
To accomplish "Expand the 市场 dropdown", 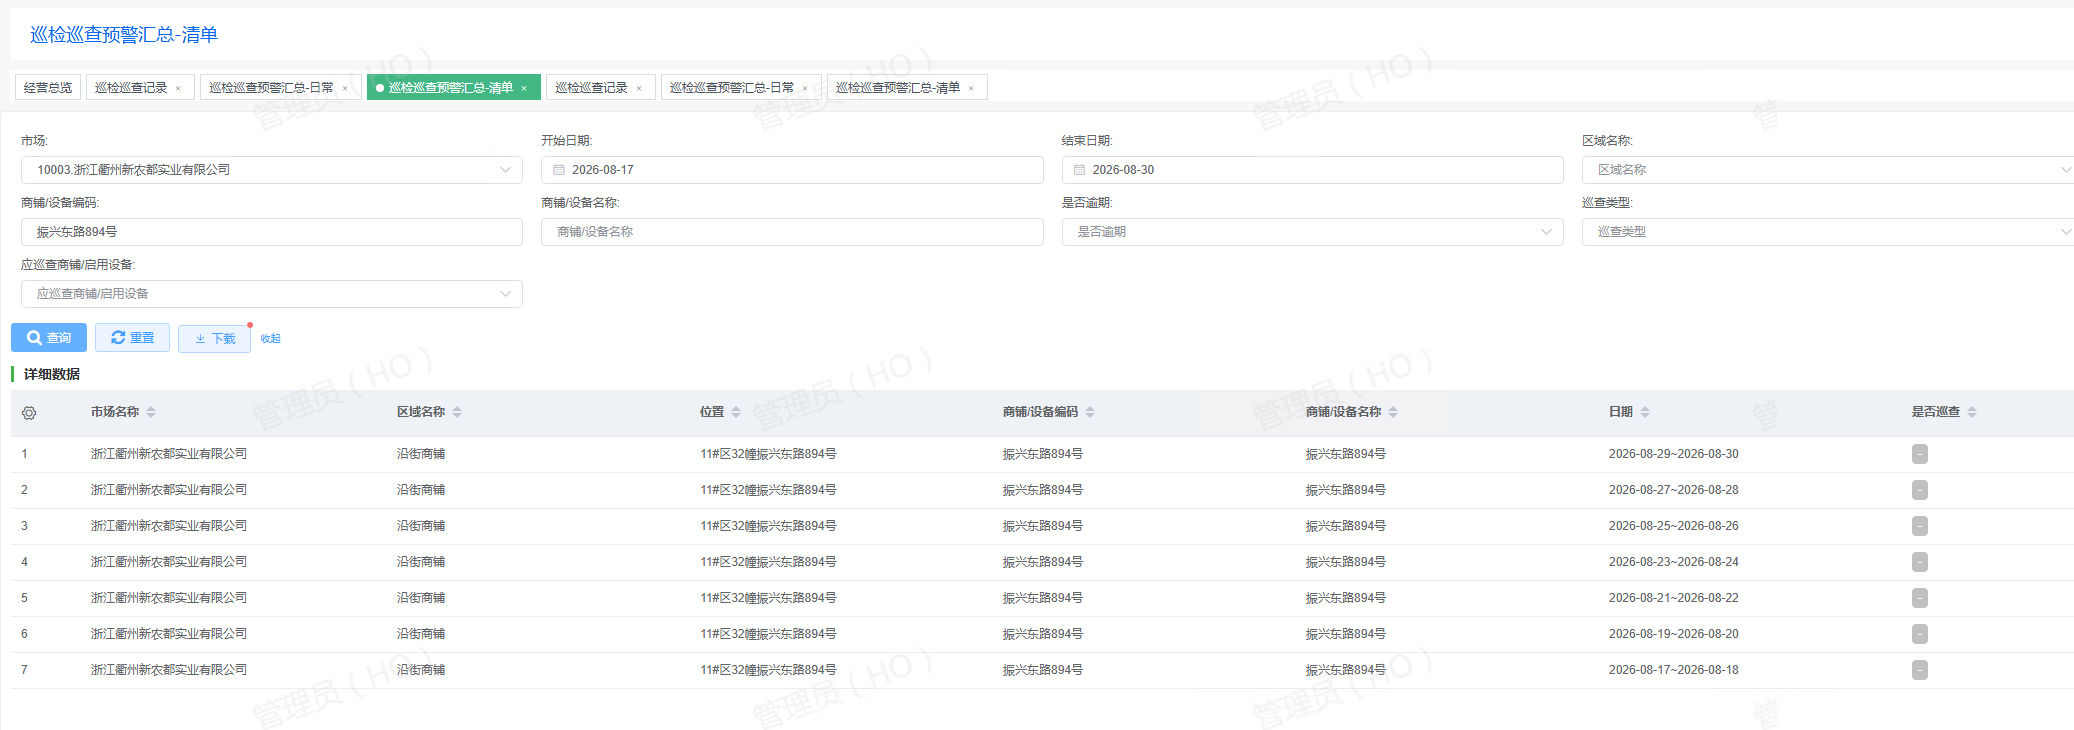I will click(x=272, y=170).
